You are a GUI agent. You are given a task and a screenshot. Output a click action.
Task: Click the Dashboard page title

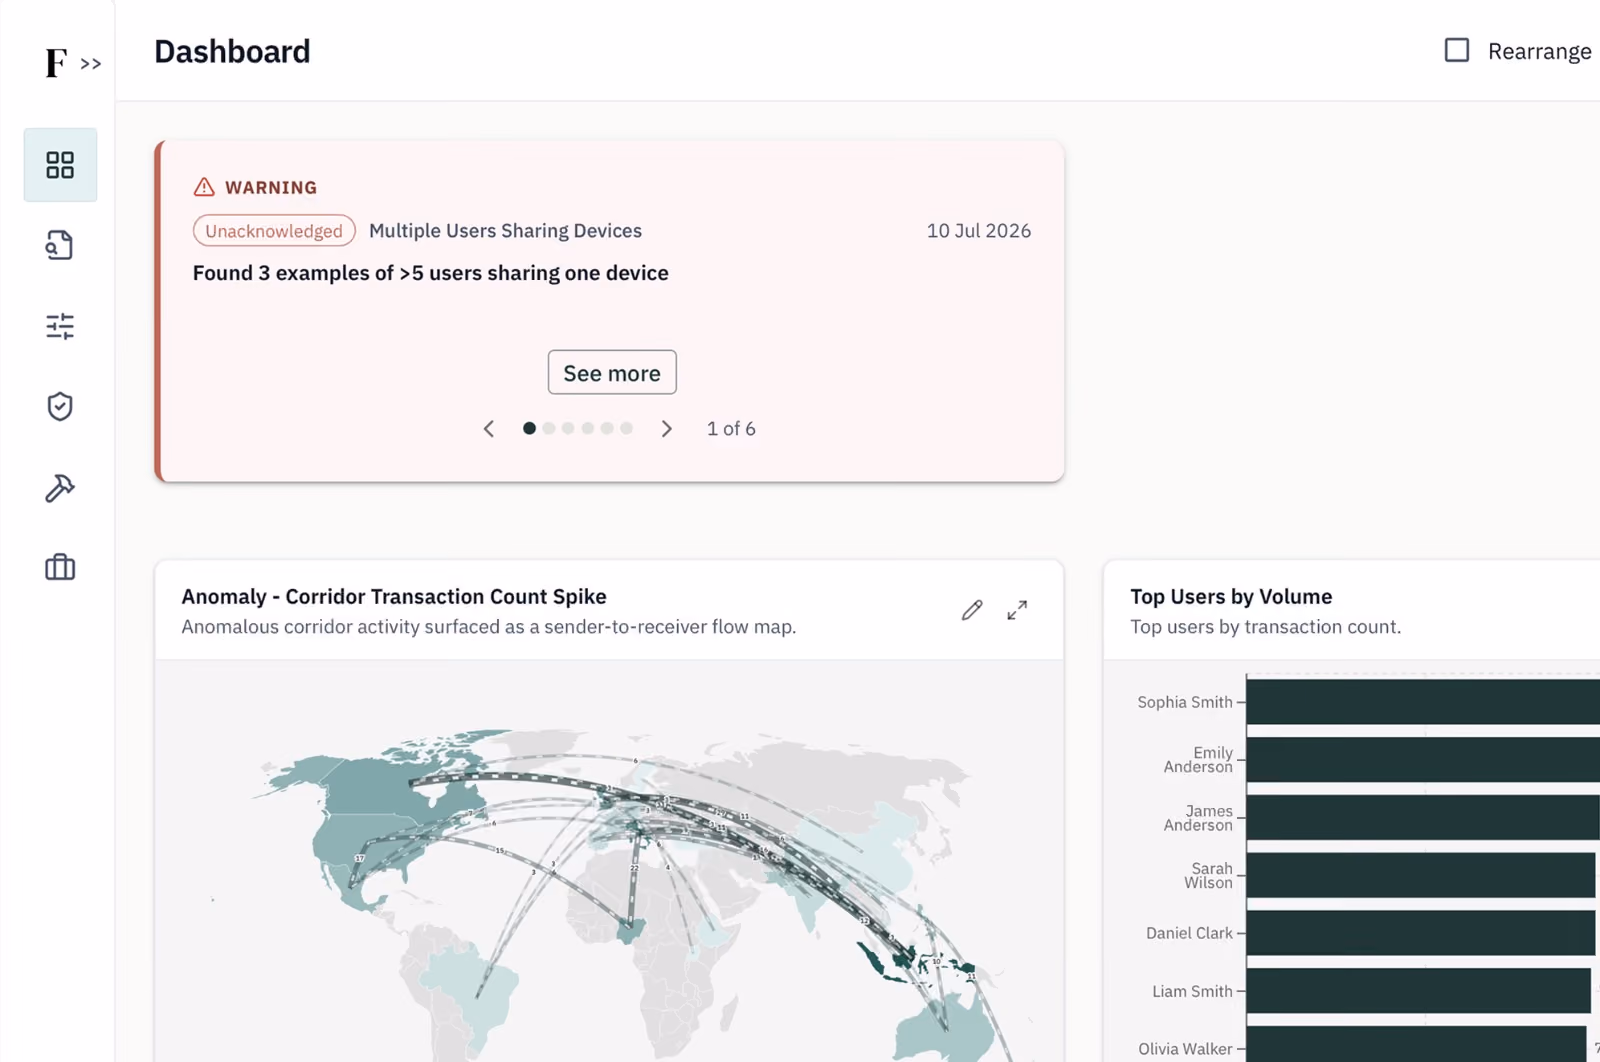(232, 51)
